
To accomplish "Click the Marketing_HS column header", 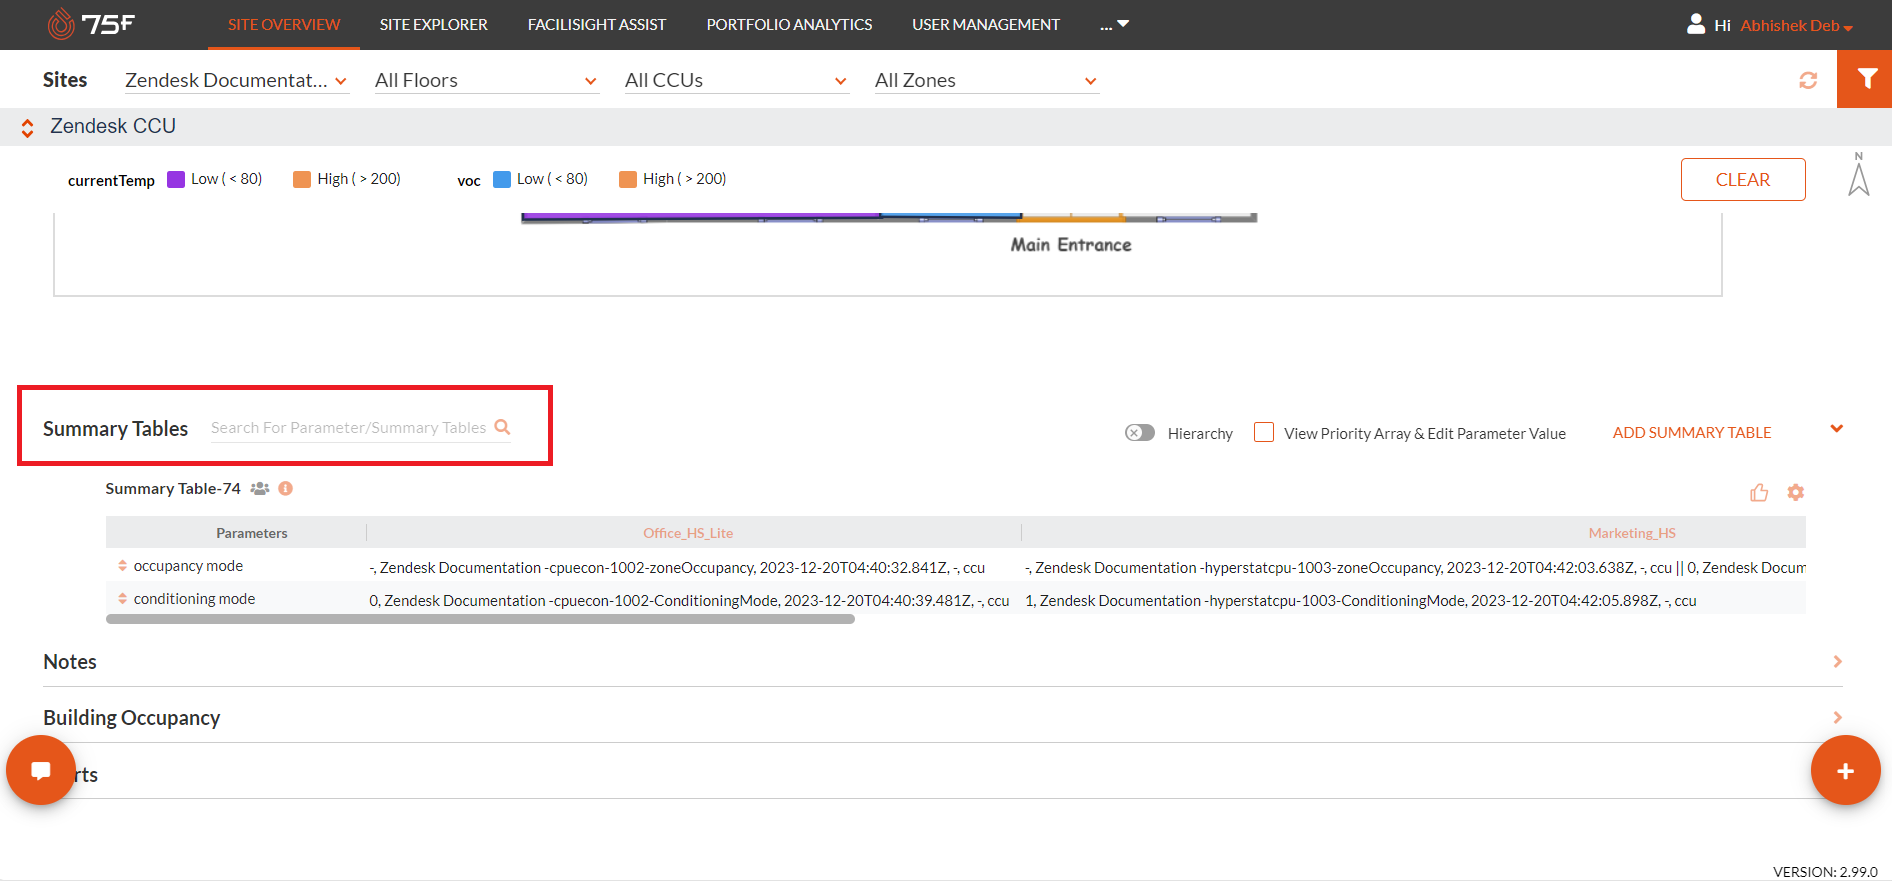I will (1632, 533).
